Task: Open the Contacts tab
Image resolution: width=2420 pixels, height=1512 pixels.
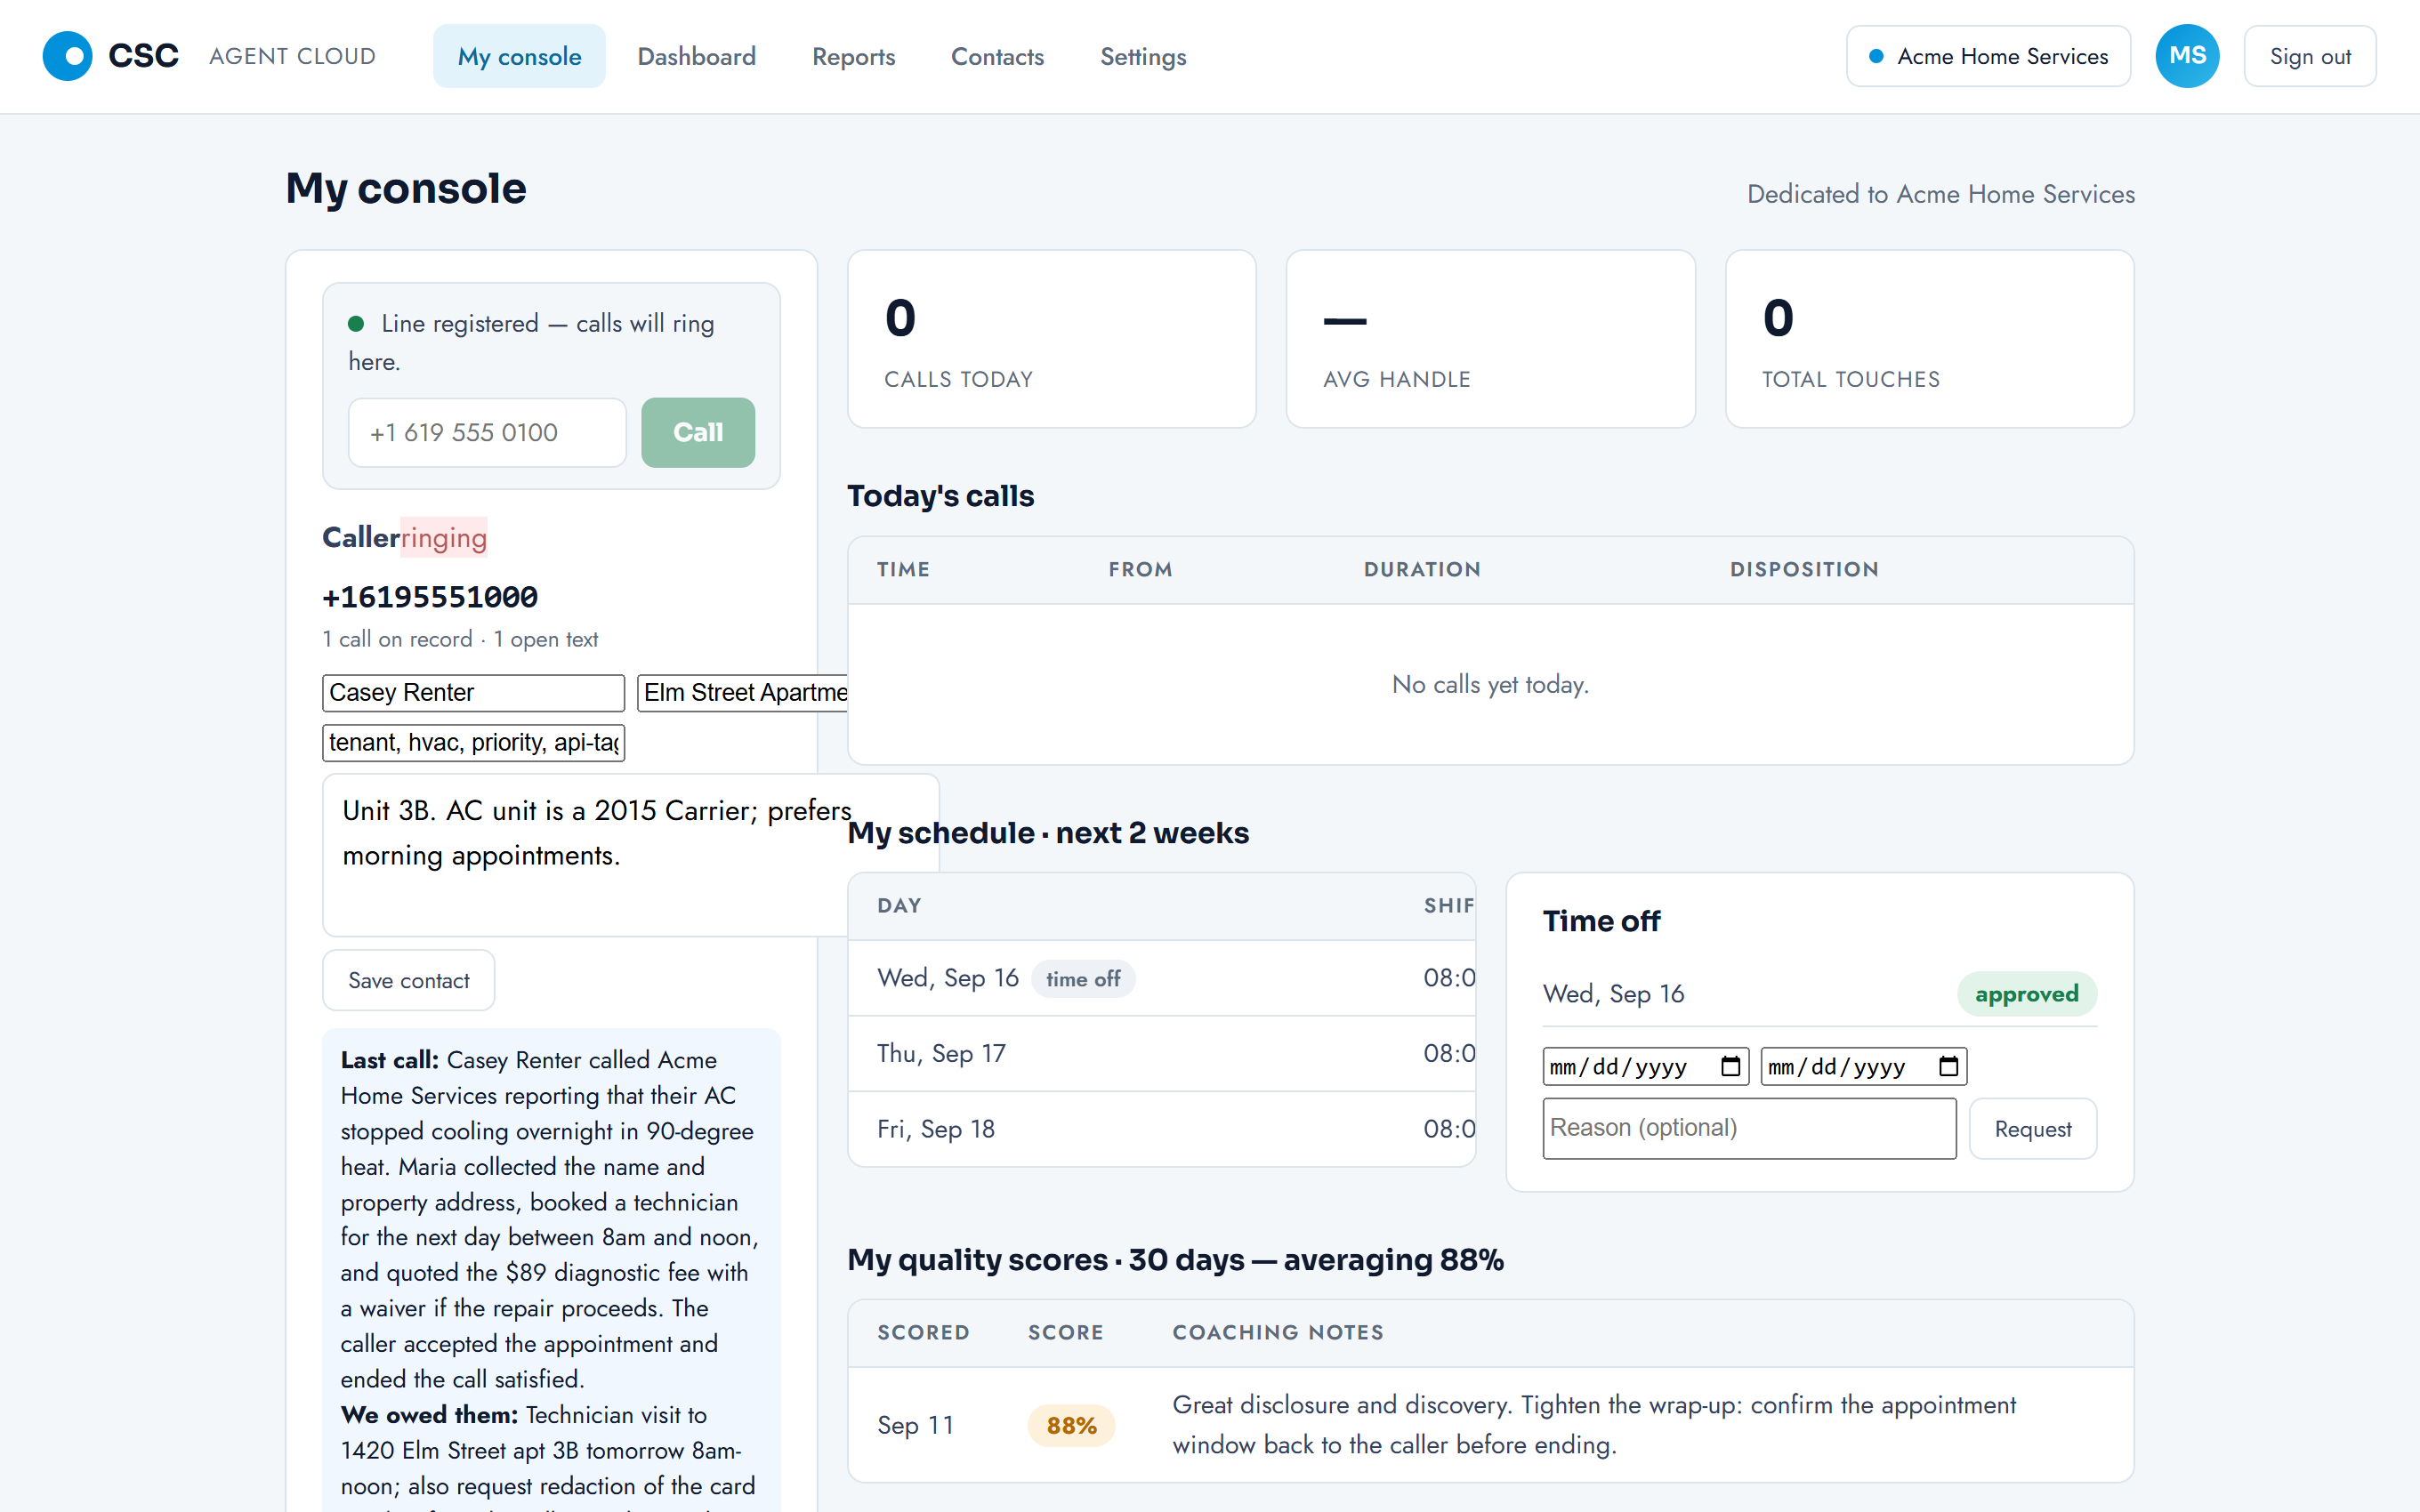Action: point(997,56)
